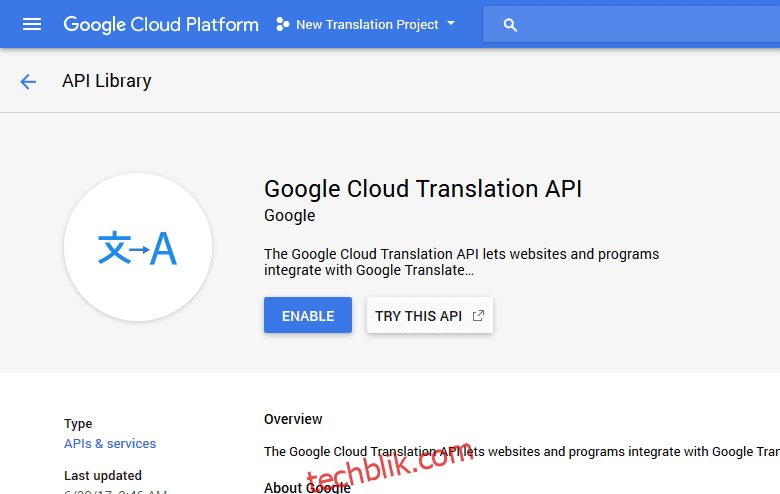Click the Last updated label
Screen dimensions: 780x494
click(x=103, y=476)
